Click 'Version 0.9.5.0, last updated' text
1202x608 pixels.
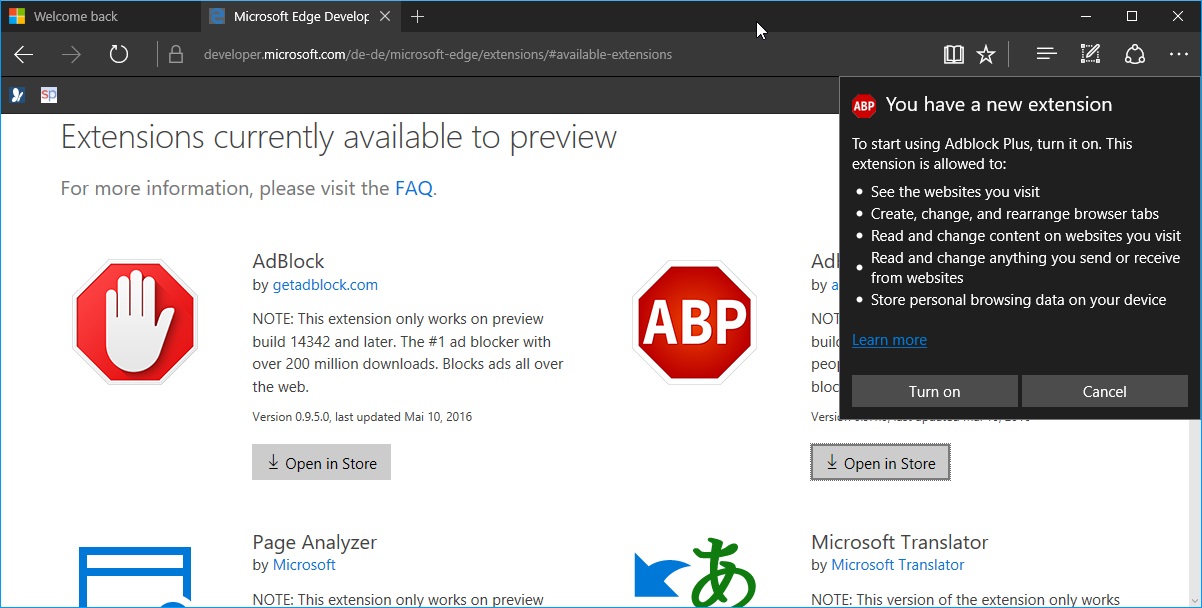click(362, 417)
